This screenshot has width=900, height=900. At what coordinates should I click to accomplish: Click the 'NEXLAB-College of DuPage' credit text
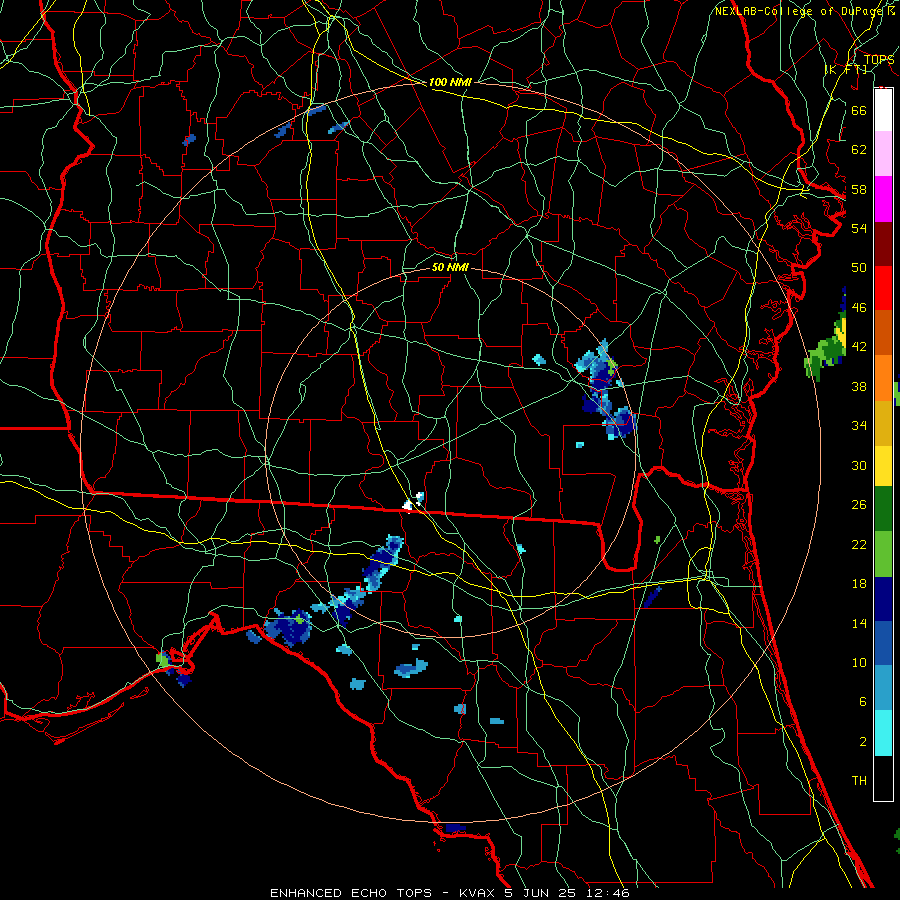tap(797, 11)
